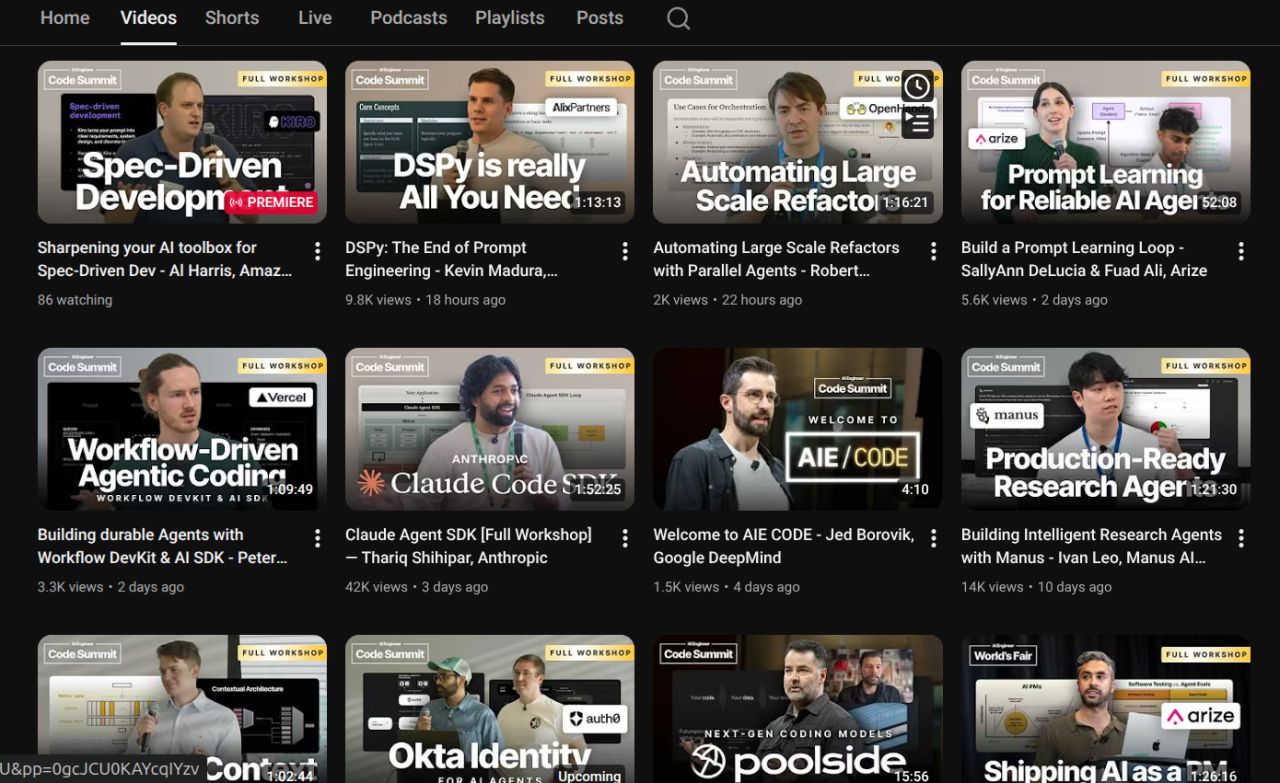The width and height of the screenshot is (1280, 783).
Task: Open action menu for Manus Research Agents video
Action: (x=1241, y=538)
